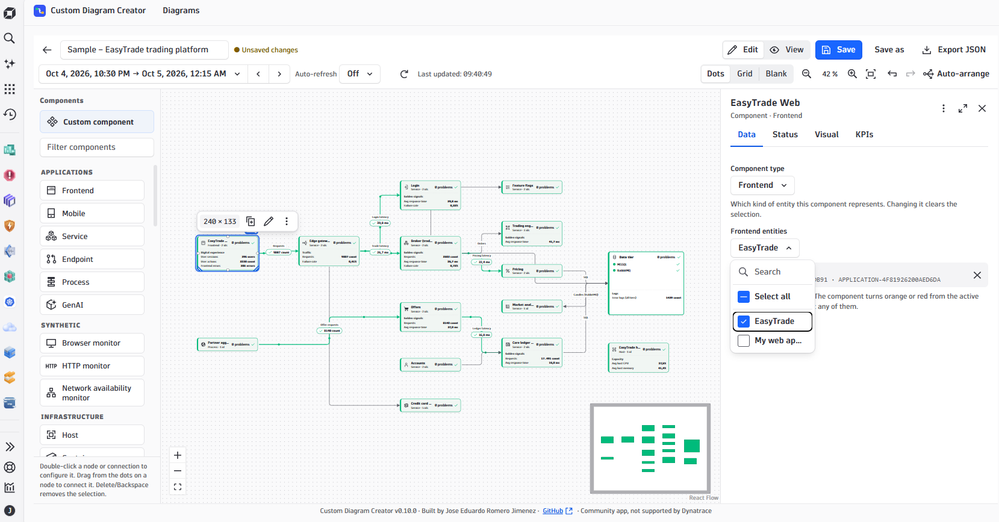This screenshot has width=999, height=522.
Task: Close the EasyTrade Web details panel
Action: click(982, 108)
